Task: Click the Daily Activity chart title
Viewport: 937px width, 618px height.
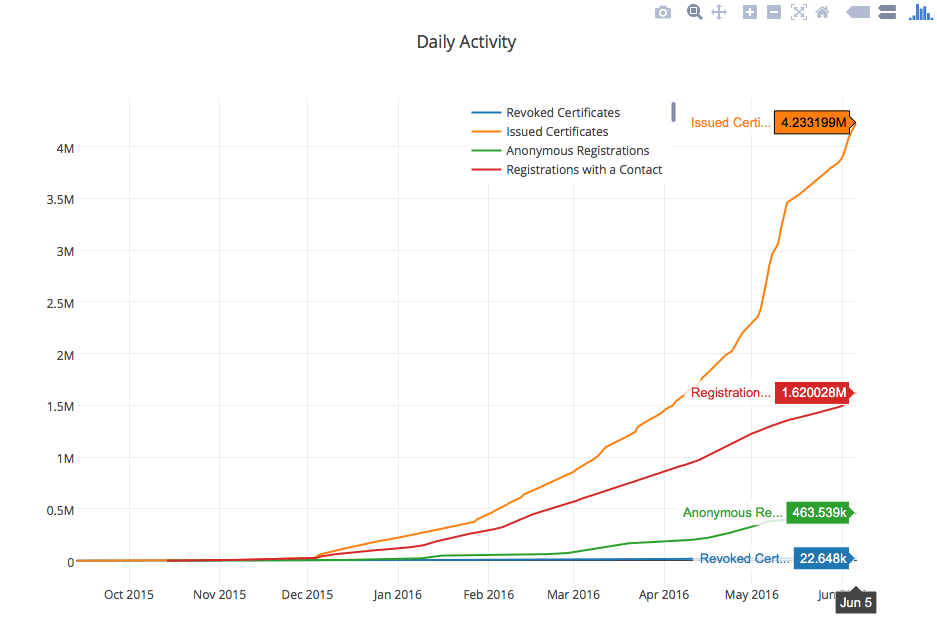Action: click(466, 42)
